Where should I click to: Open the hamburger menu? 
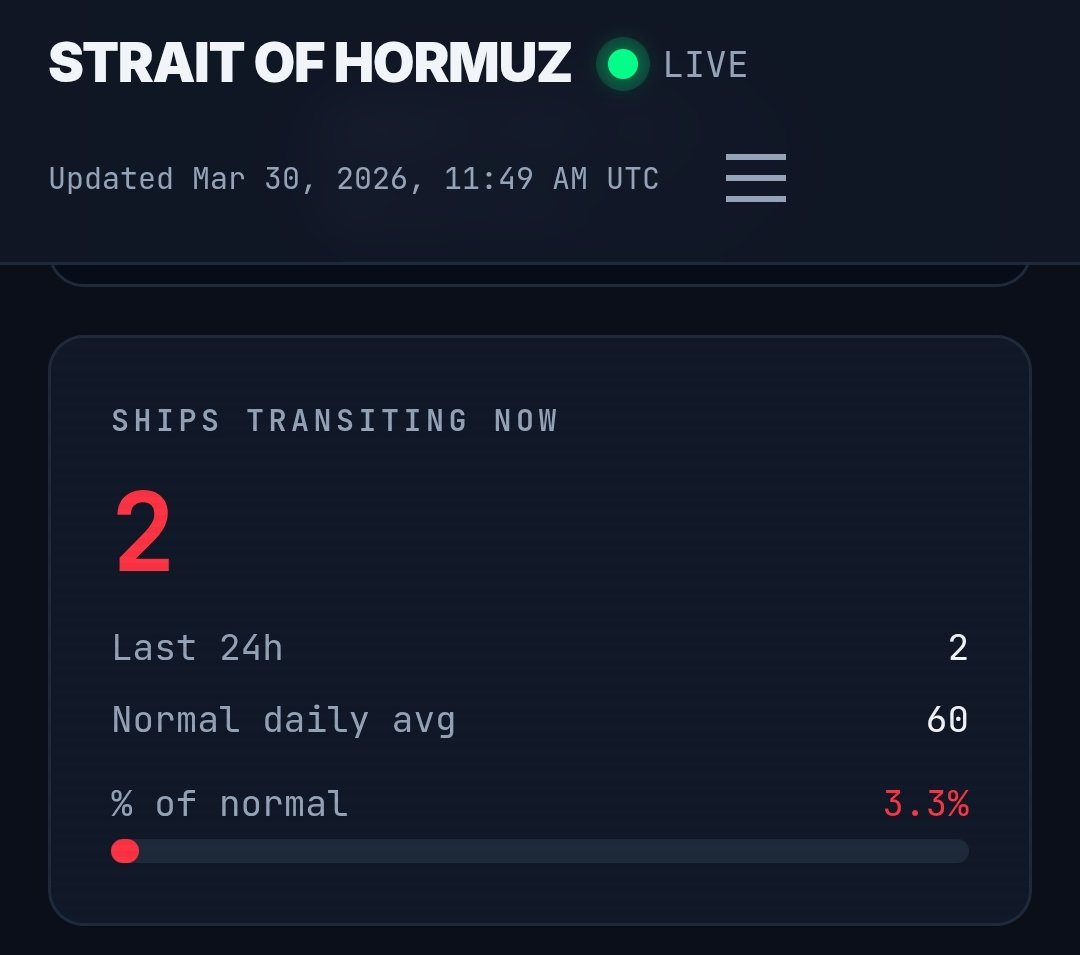pos(755,178)
